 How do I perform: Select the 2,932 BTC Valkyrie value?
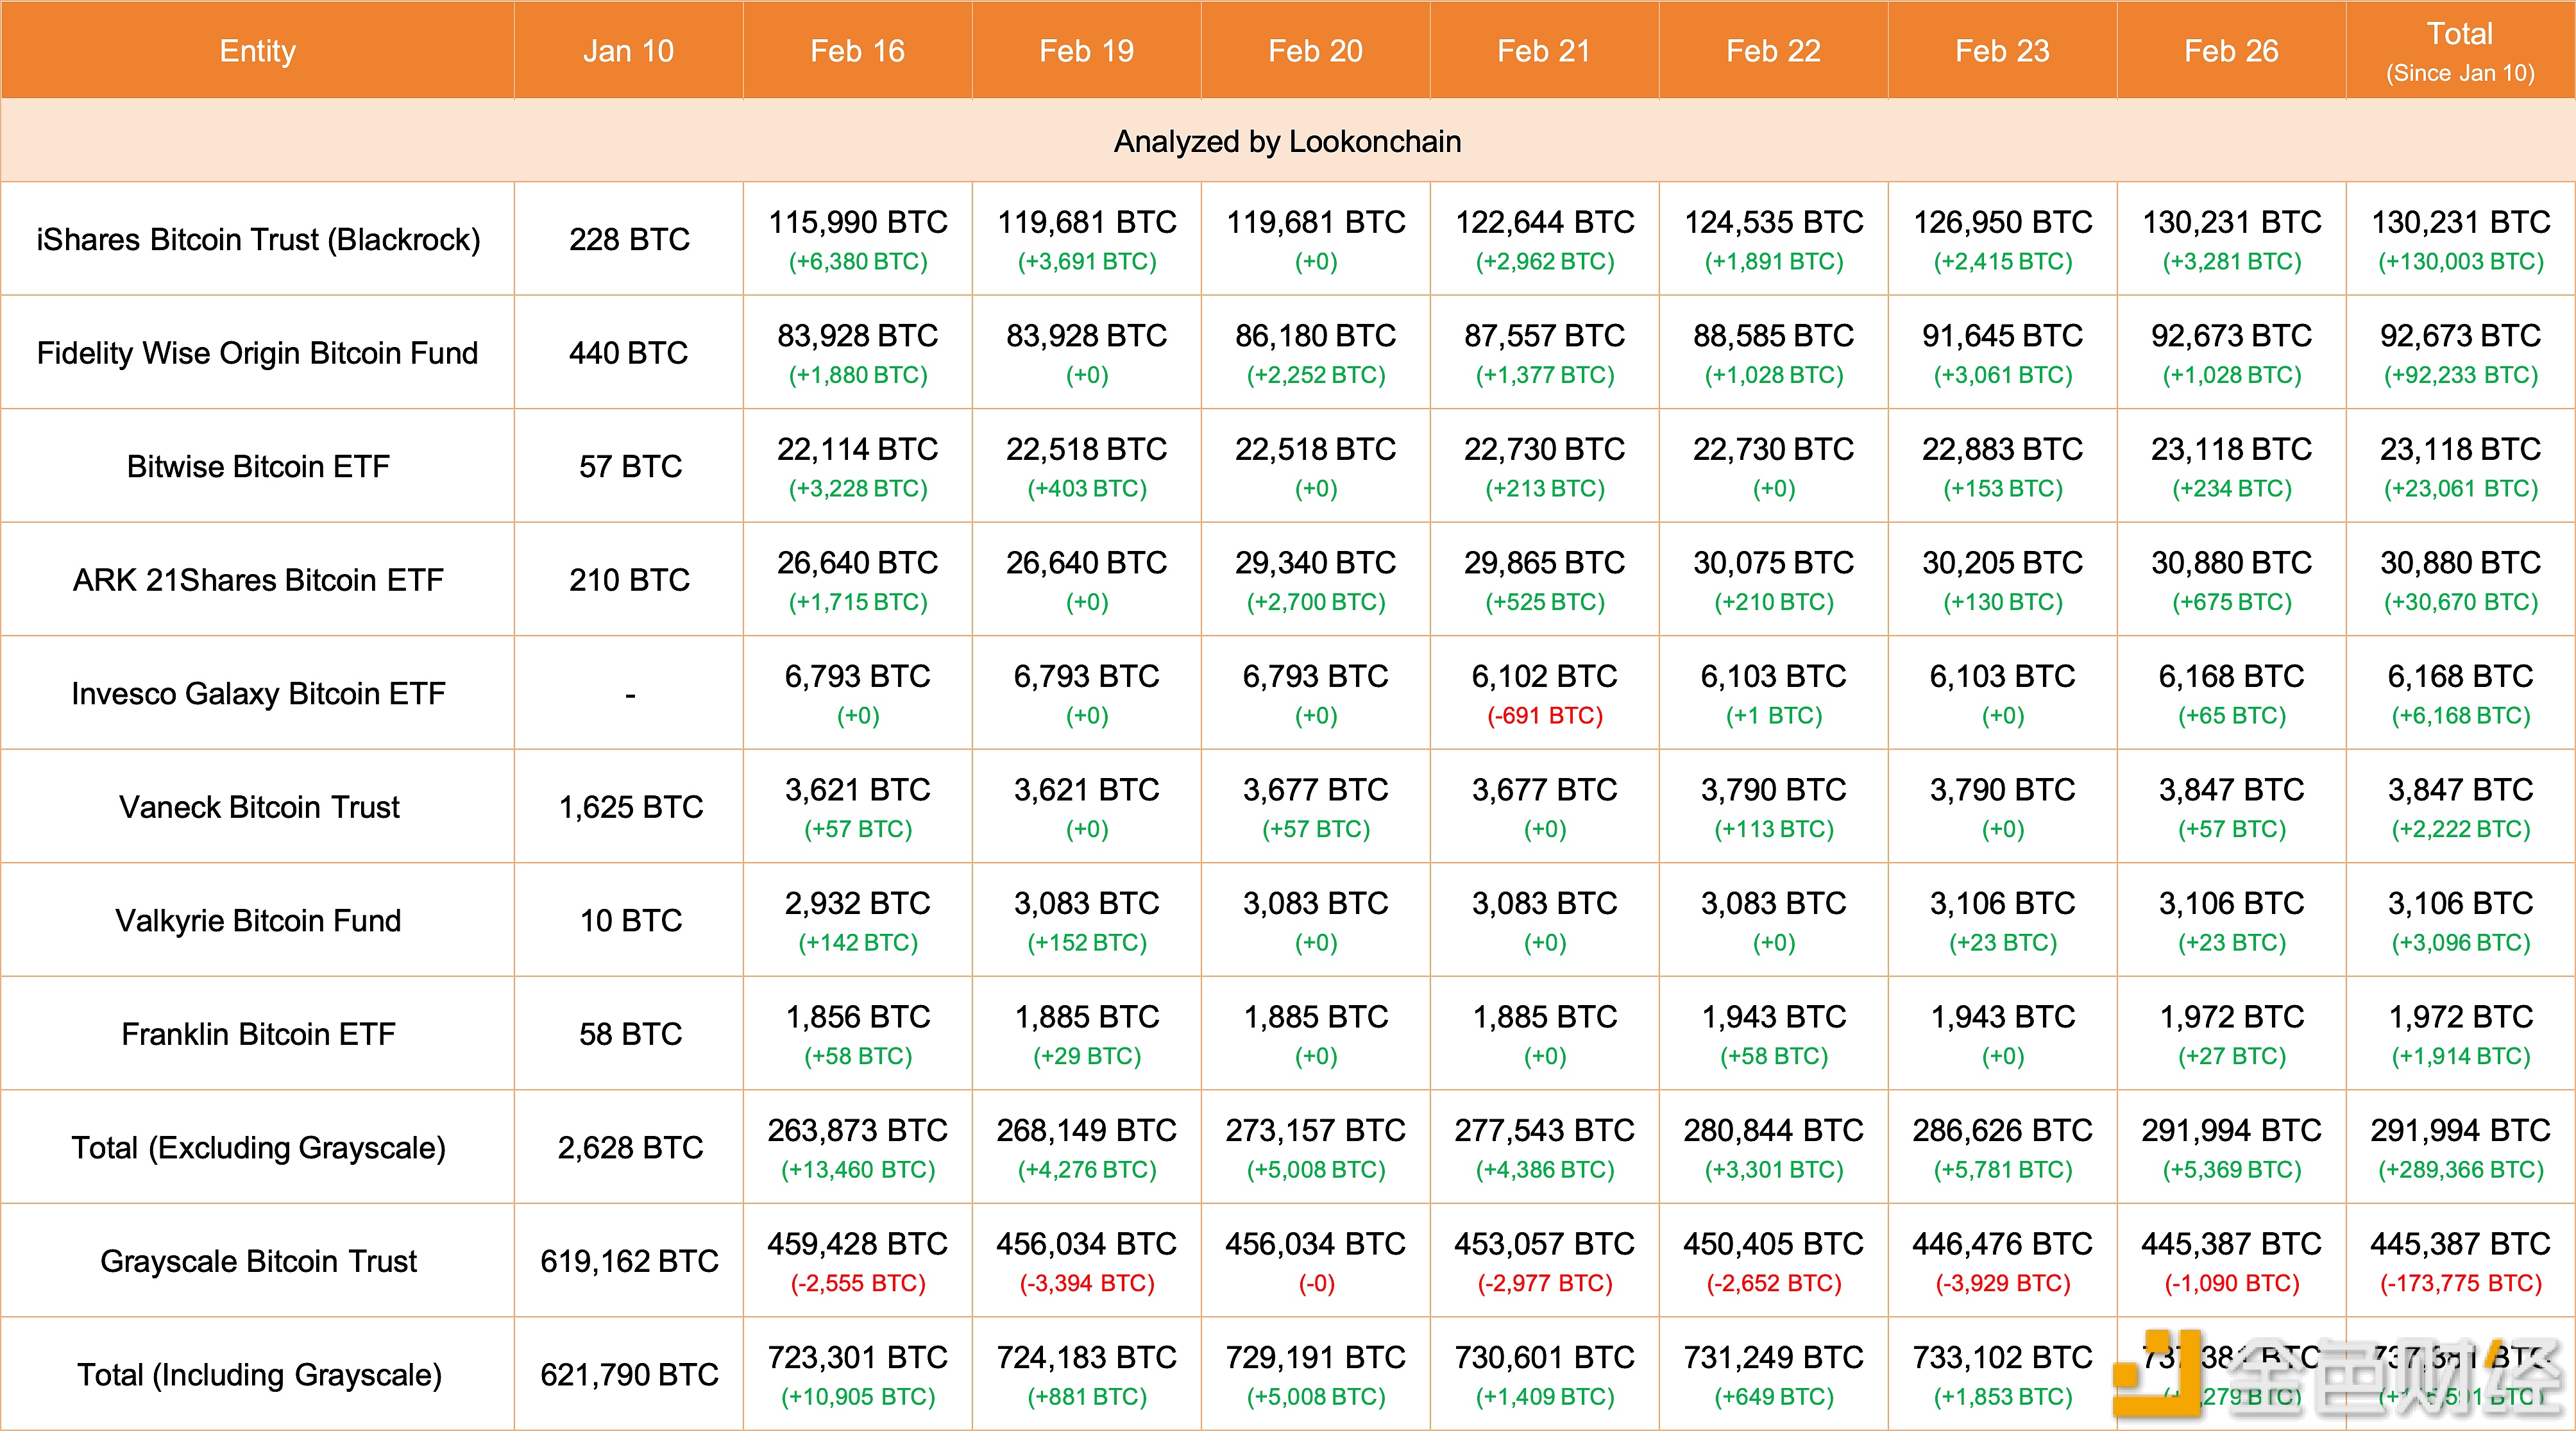coord(858,903)
